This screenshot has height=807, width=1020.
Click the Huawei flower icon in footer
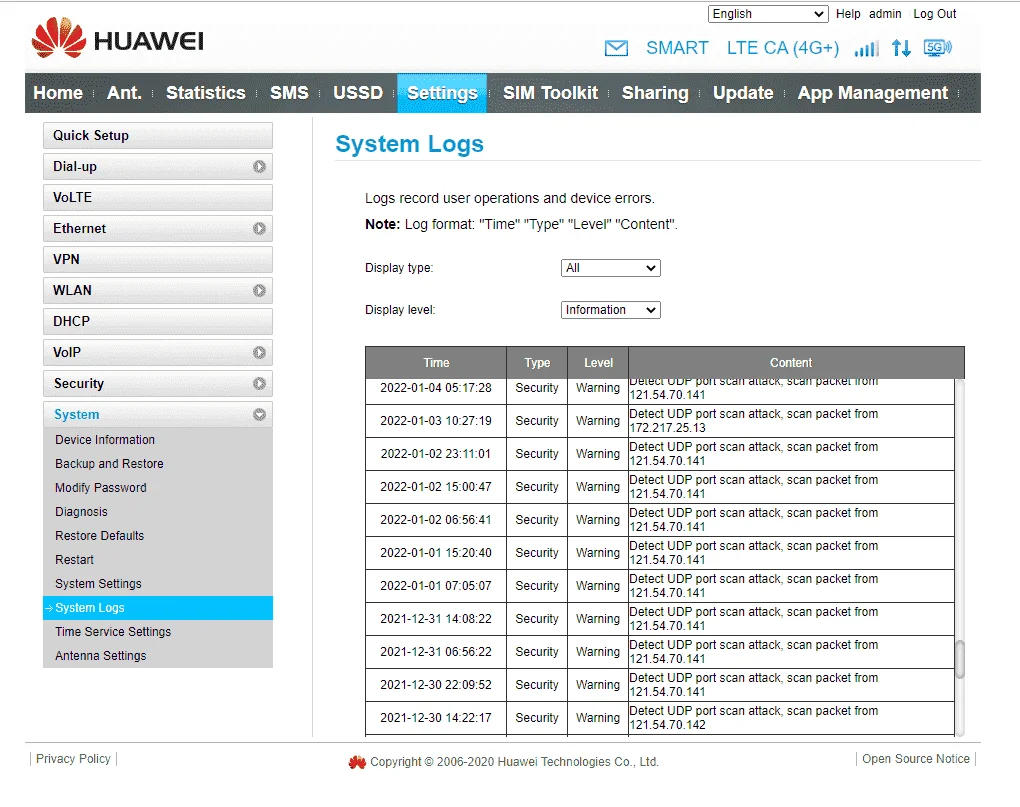(x=357, y=761)
